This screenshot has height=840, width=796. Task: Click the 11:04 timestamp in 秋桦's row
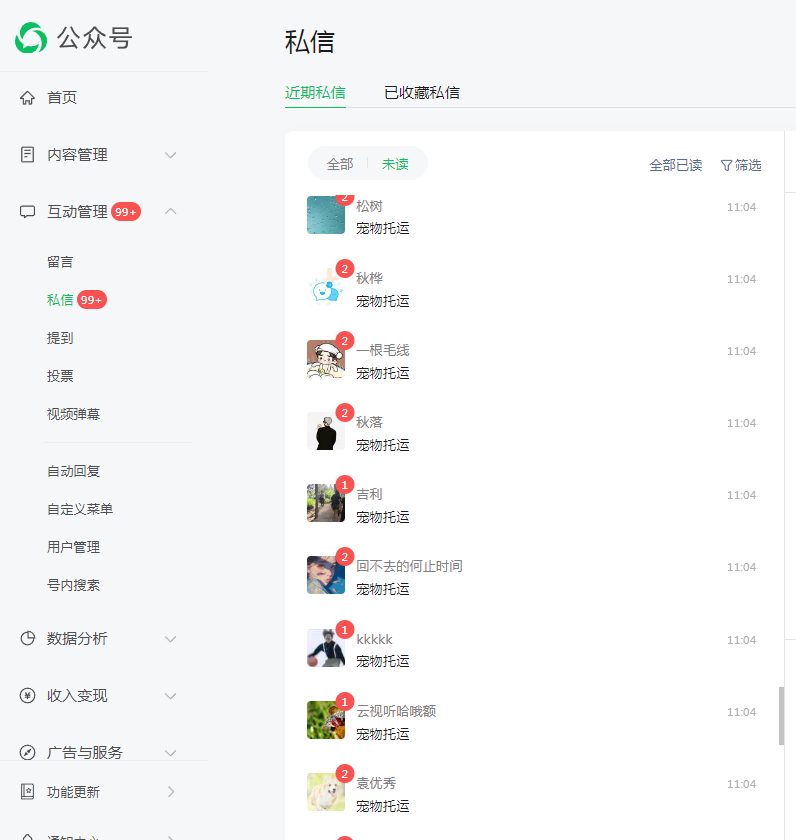[741, 279]
